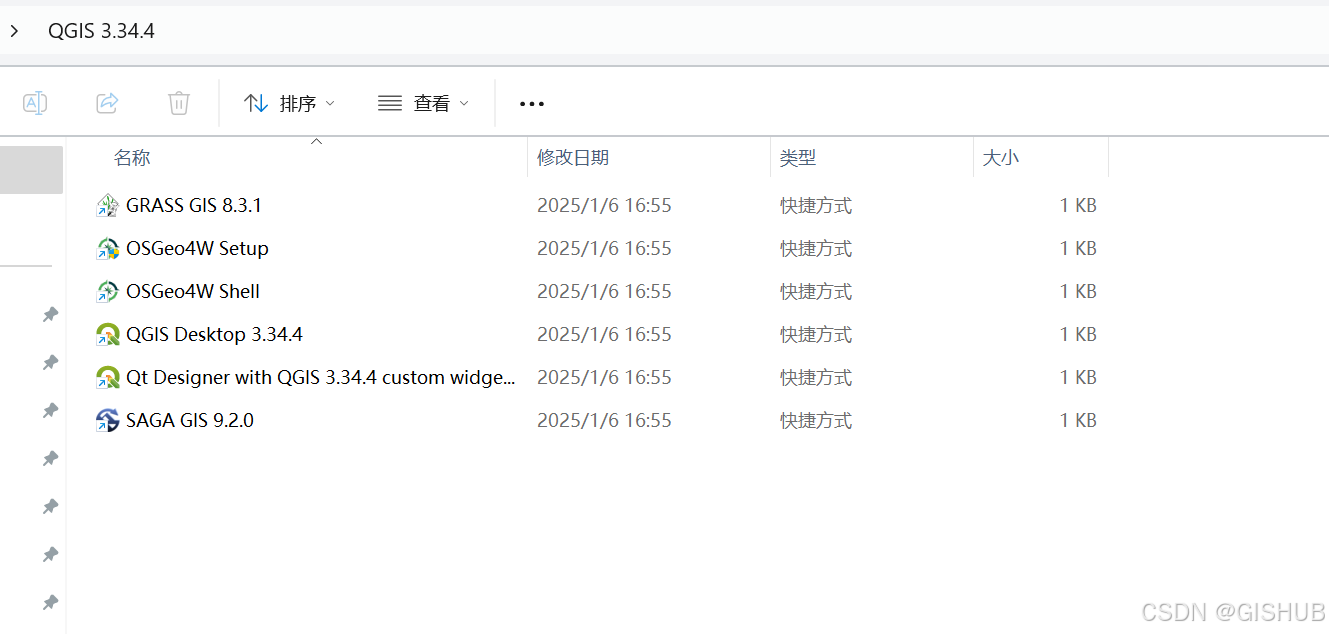
Task: Click the Qt Designer with QGIS 3.34.4 name
Action: [321, 378]
